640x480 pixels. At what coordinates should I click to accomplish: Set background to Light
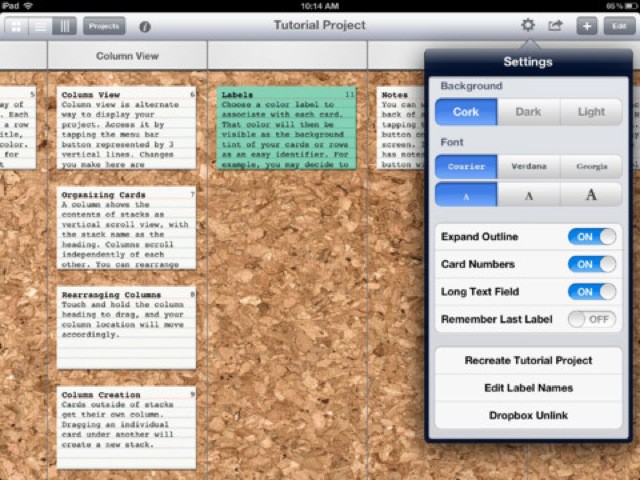click(x=590, y=112)
